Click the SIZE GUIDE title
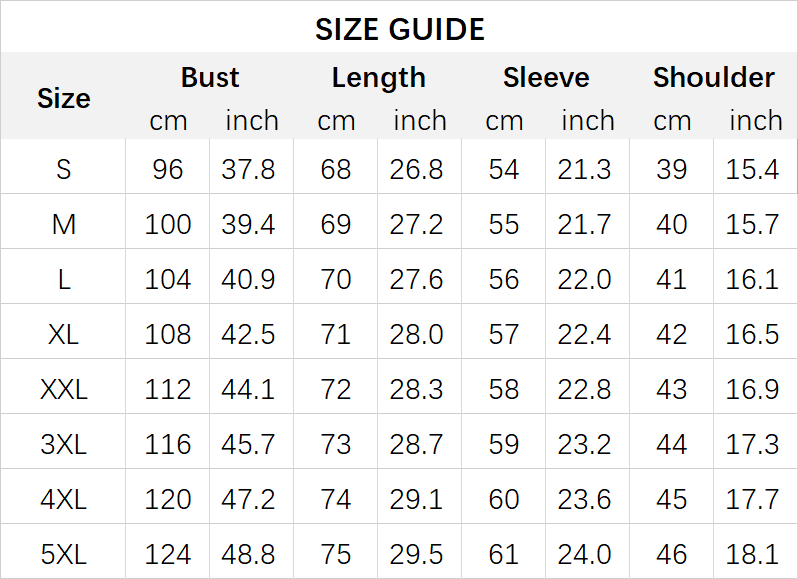Image resolution: width=798 pixels, height=579 pixels. click(x=399, y=29)
